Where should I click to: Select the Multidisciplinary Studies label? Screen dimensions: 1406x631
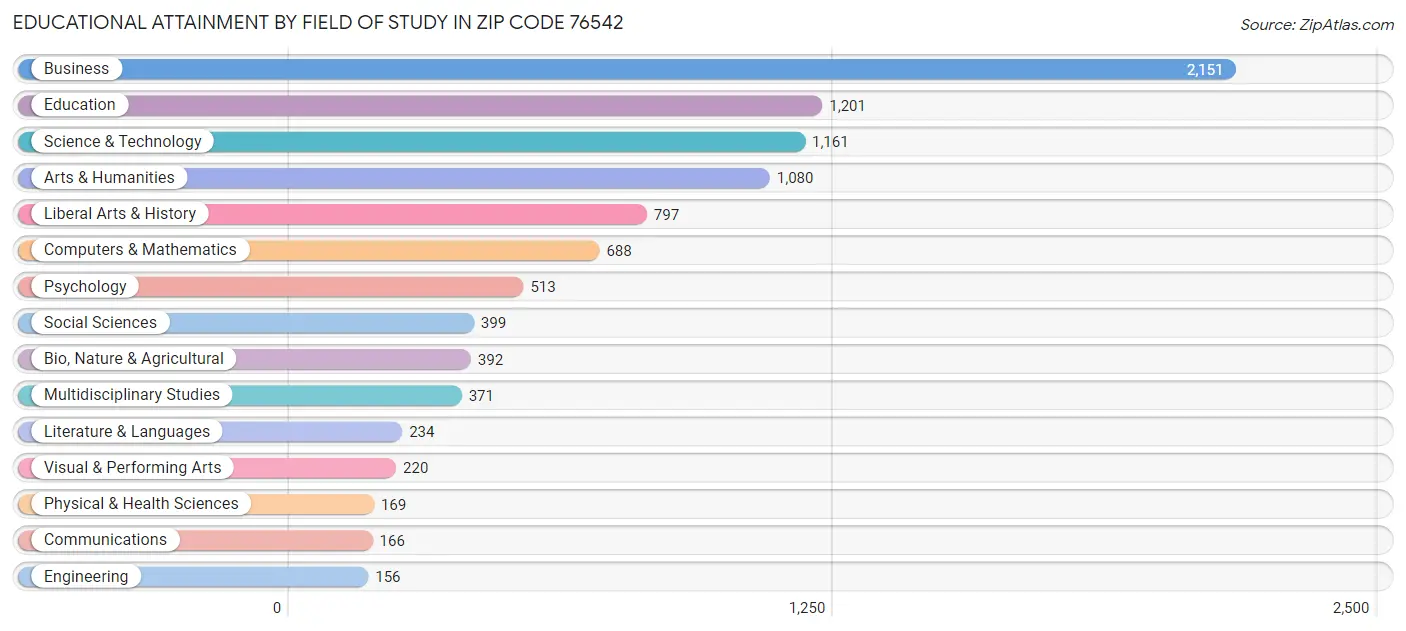point(131,394)
